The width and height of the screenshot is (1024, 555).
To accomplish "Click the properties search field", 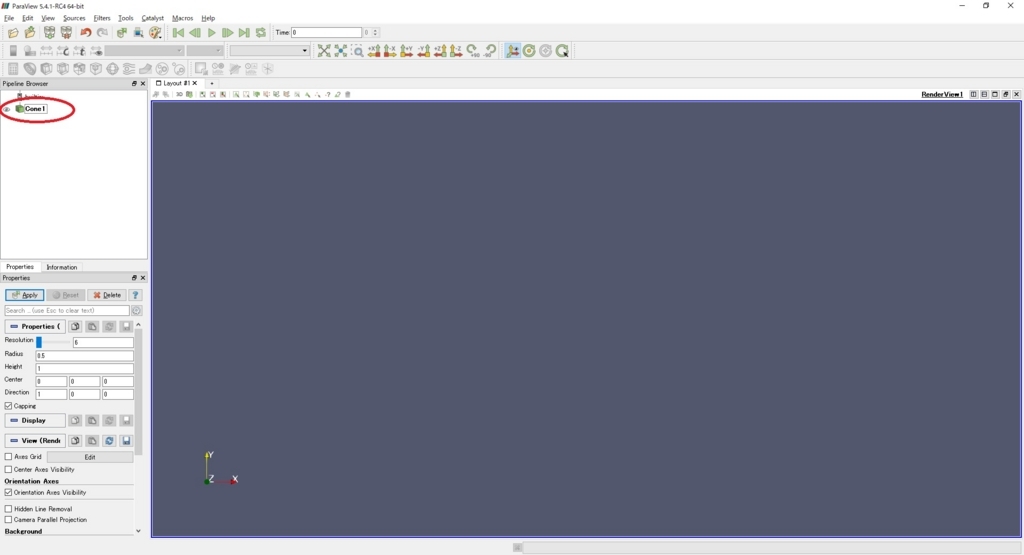I will 67,311.
